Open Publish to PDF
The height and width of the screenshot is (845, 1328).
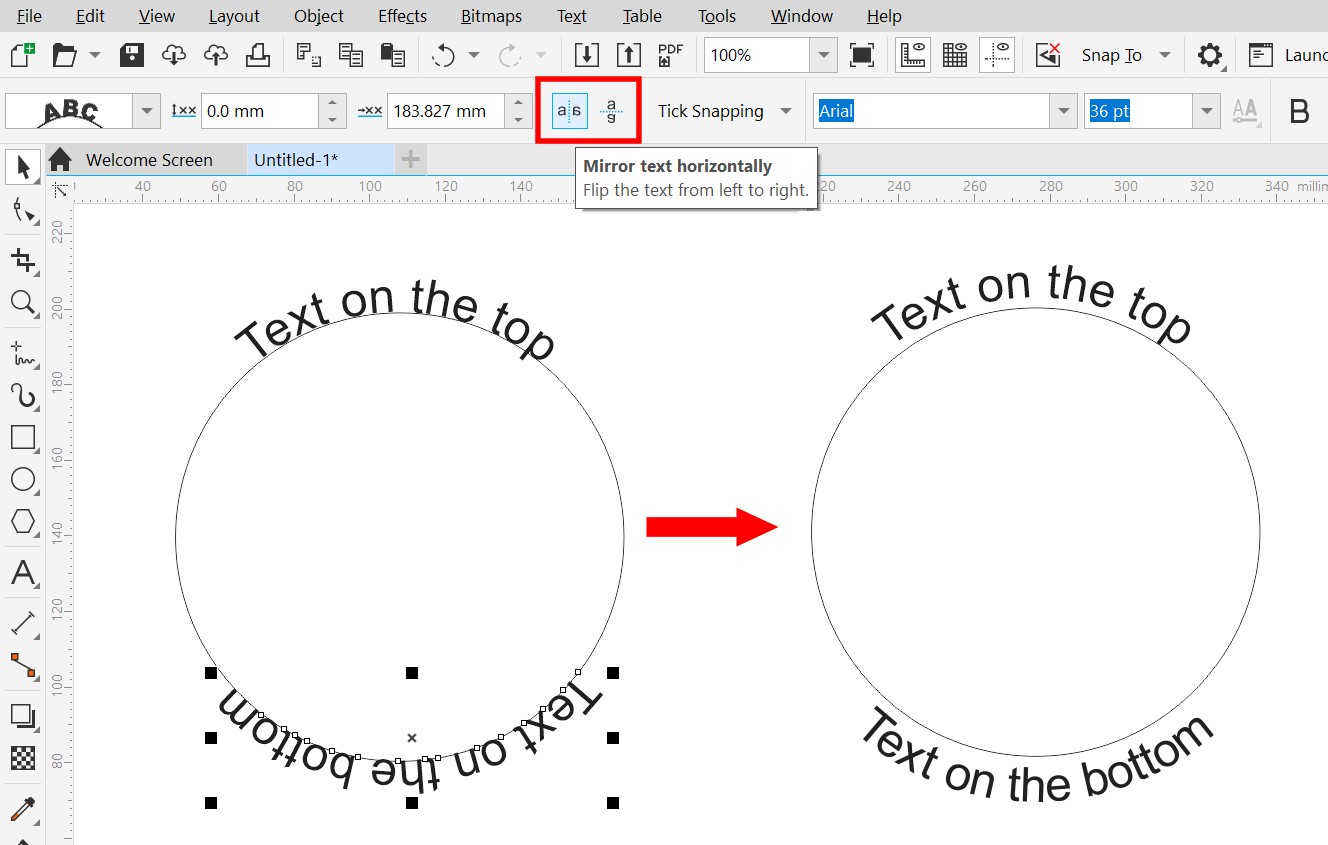coord(669,55)
